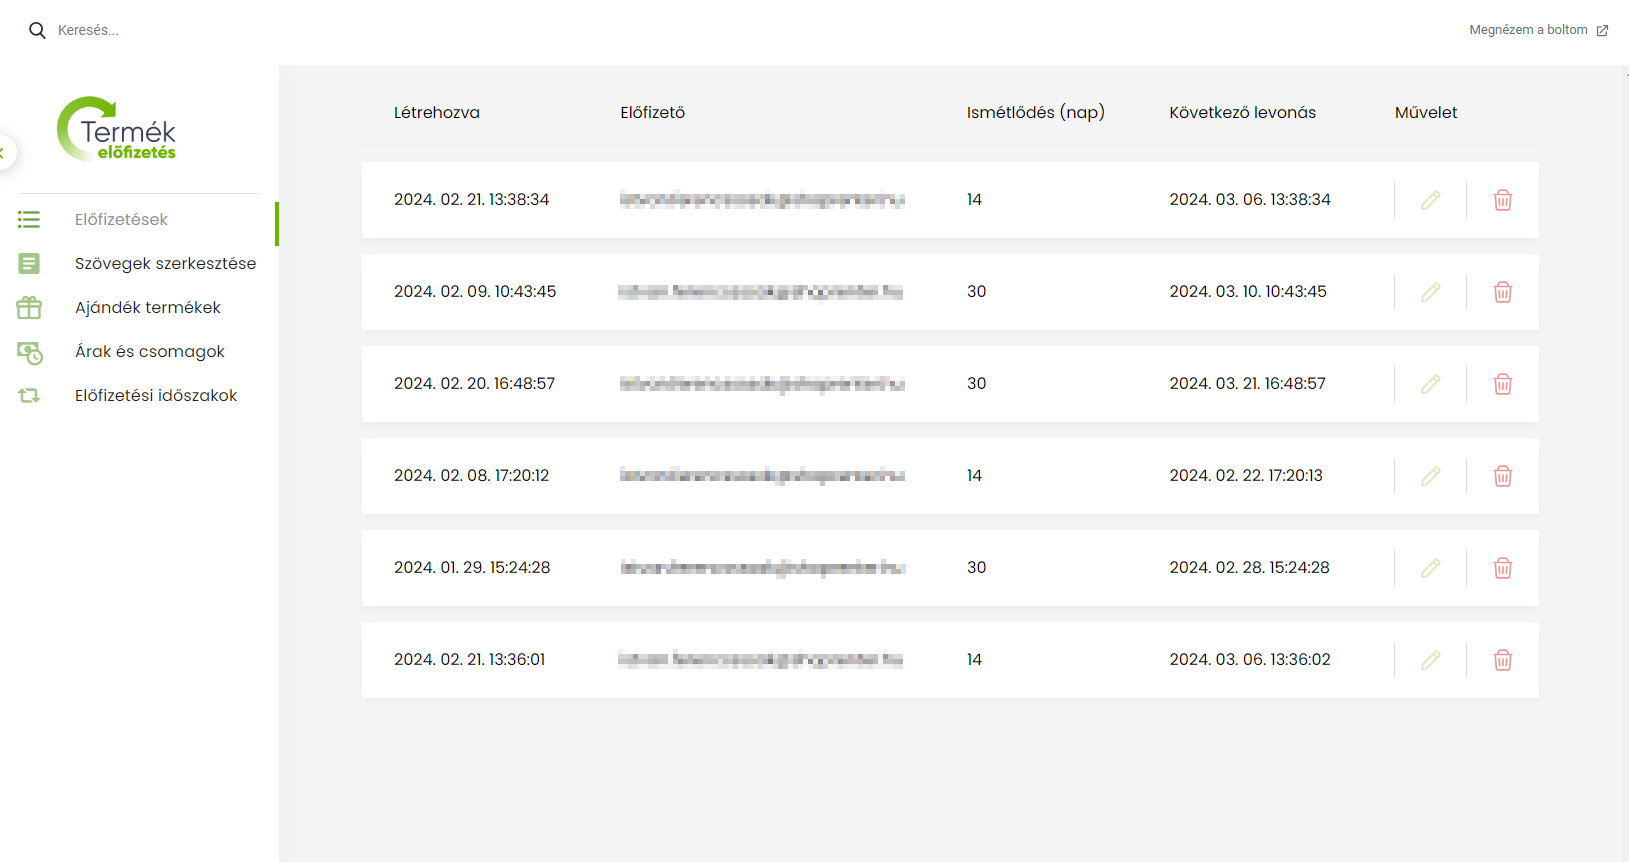Image resolution: width=1629 pixels, height=862 pixels.
Task: Click the Árak és csomagok price icon
Action: point(29,352)
